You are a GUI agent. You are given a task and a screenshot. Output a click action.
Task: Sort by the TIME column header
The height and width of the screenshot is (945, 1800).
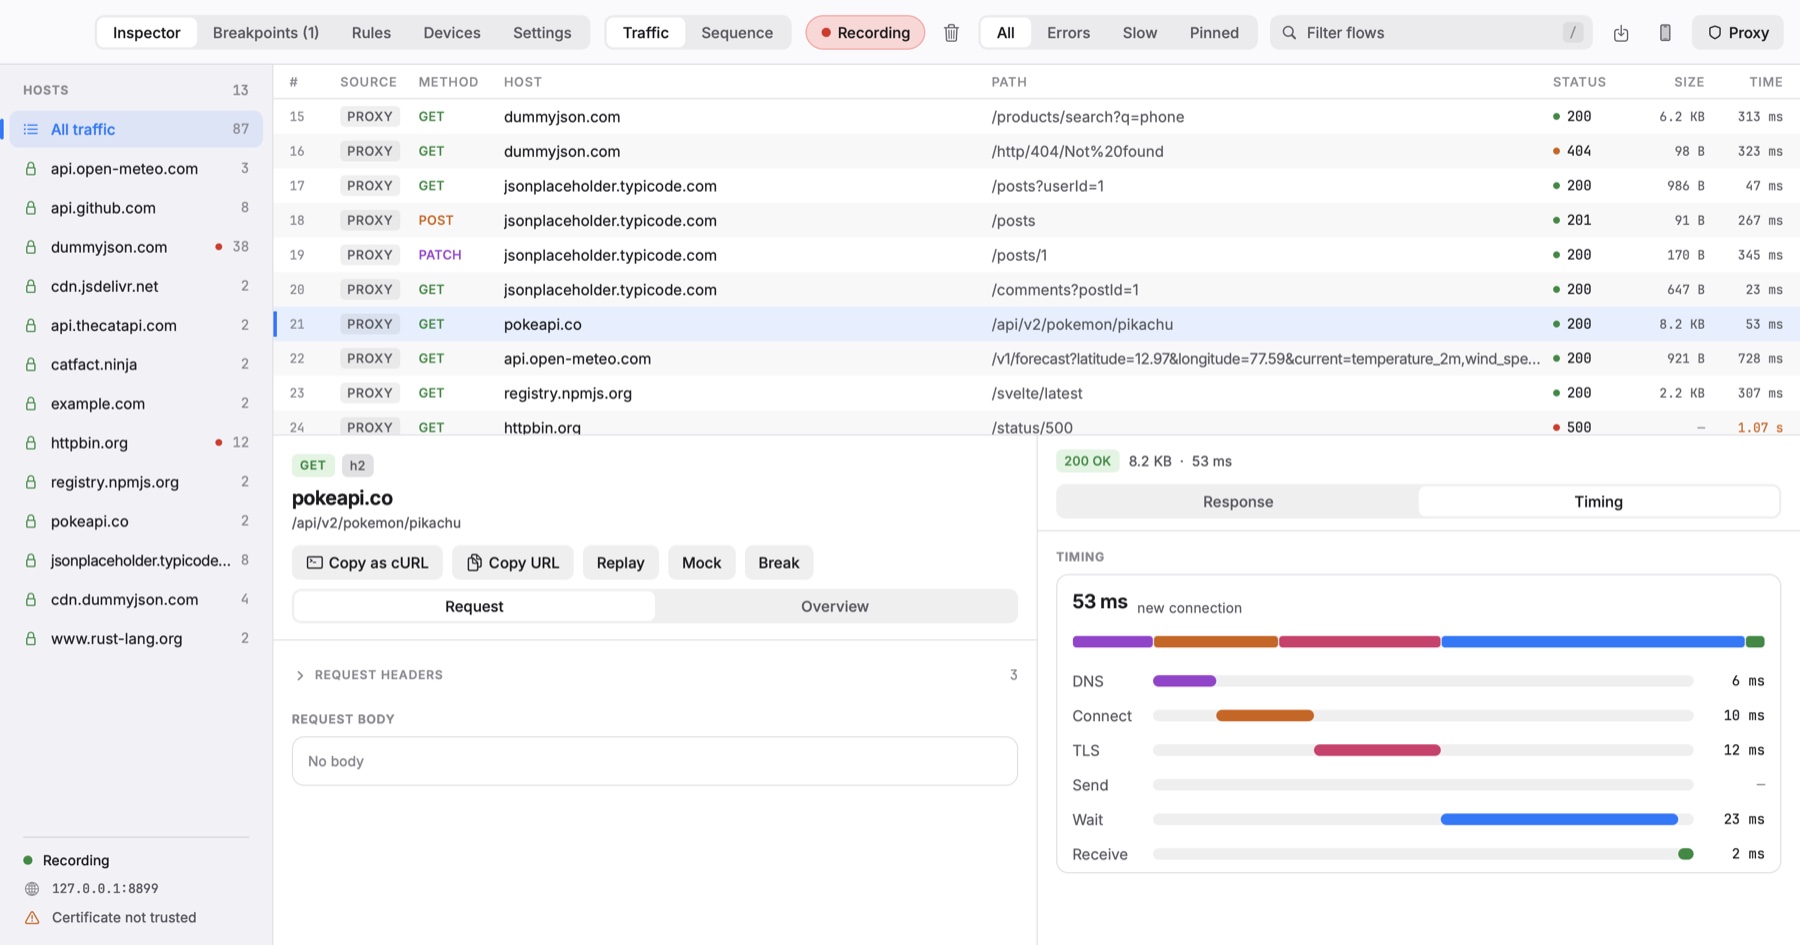click(x=1765, y=82)
